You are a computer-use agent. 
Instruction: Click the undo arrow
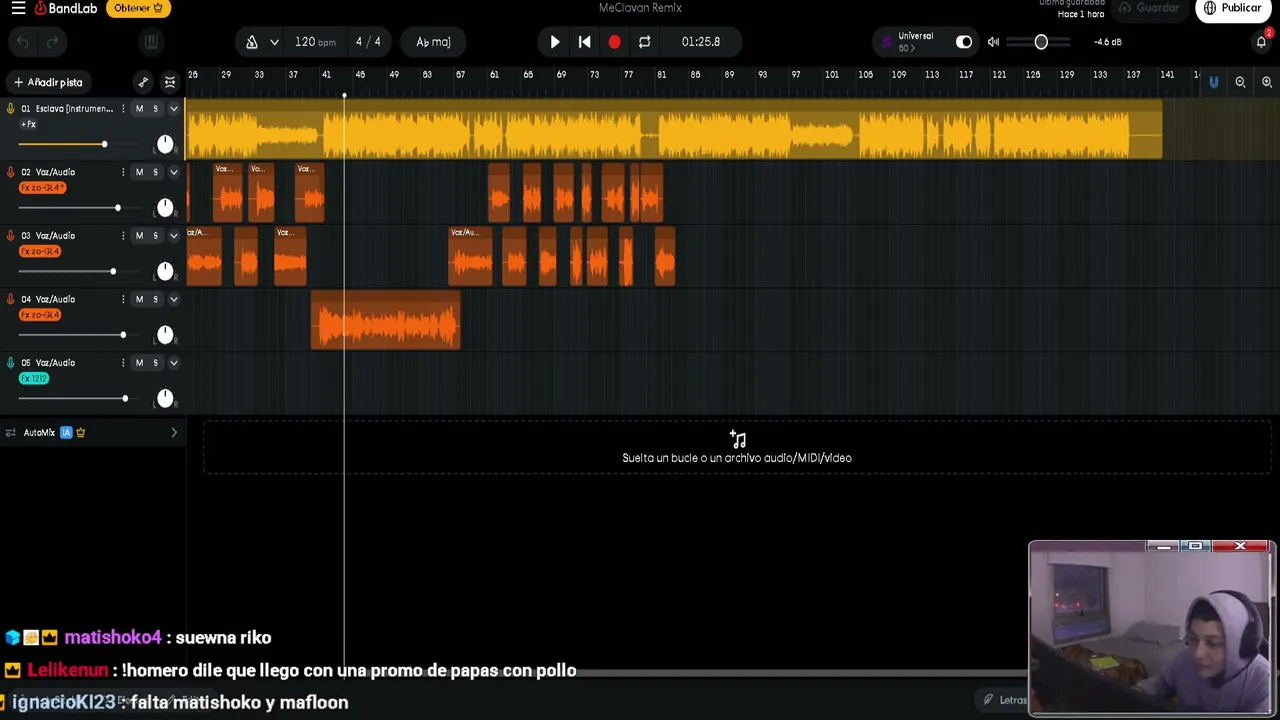pyautogui.click(x=23, y=42)
